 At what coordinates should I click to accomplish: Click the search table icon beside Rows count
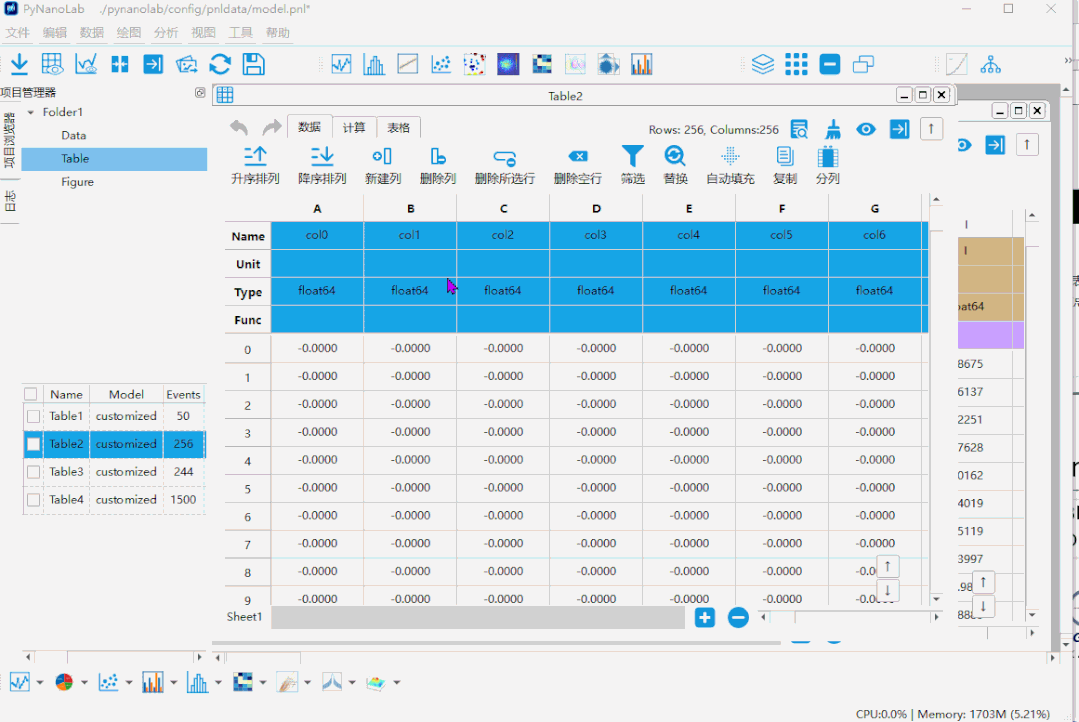pos(799,129)
